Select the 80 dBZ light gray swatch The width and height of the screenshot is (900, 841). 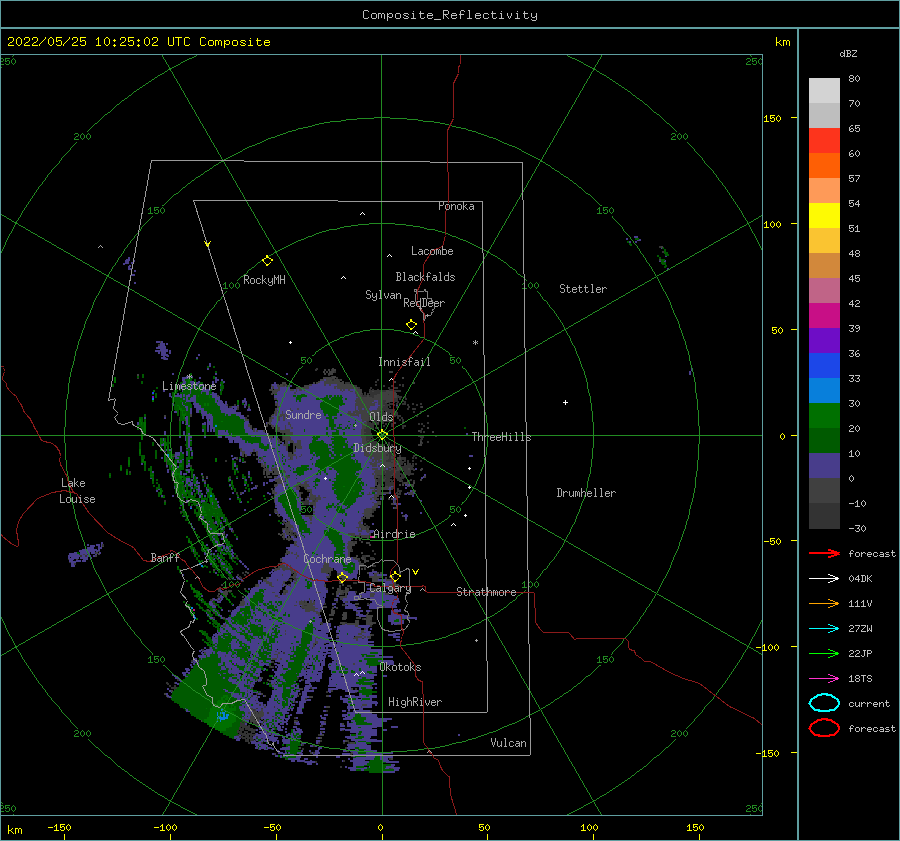pyautogui.click(x=824, y=91)
